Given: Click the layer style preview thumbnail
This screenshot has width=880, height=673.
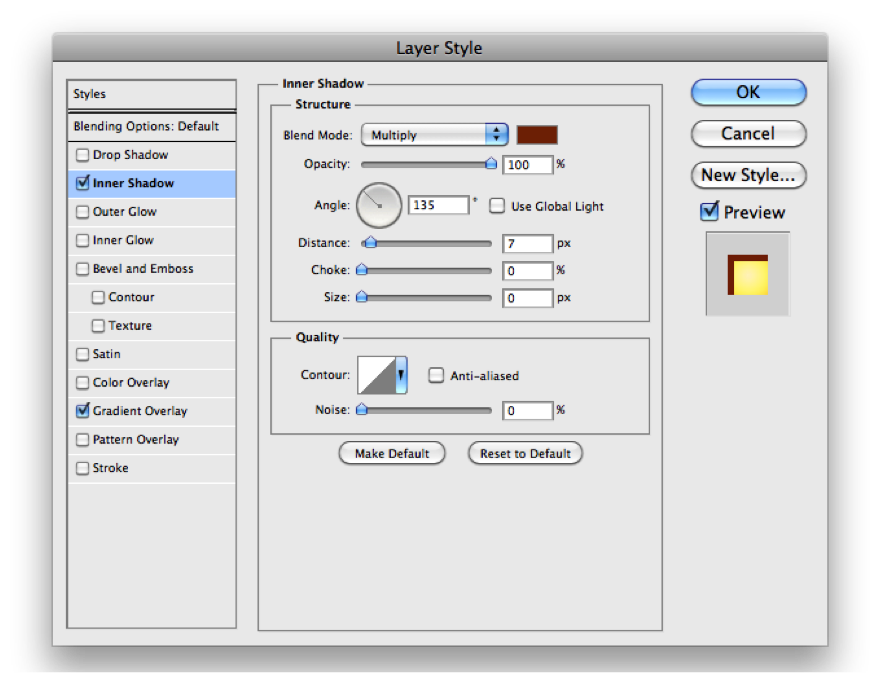Looking at the screenshot, I should click(747, 274).
